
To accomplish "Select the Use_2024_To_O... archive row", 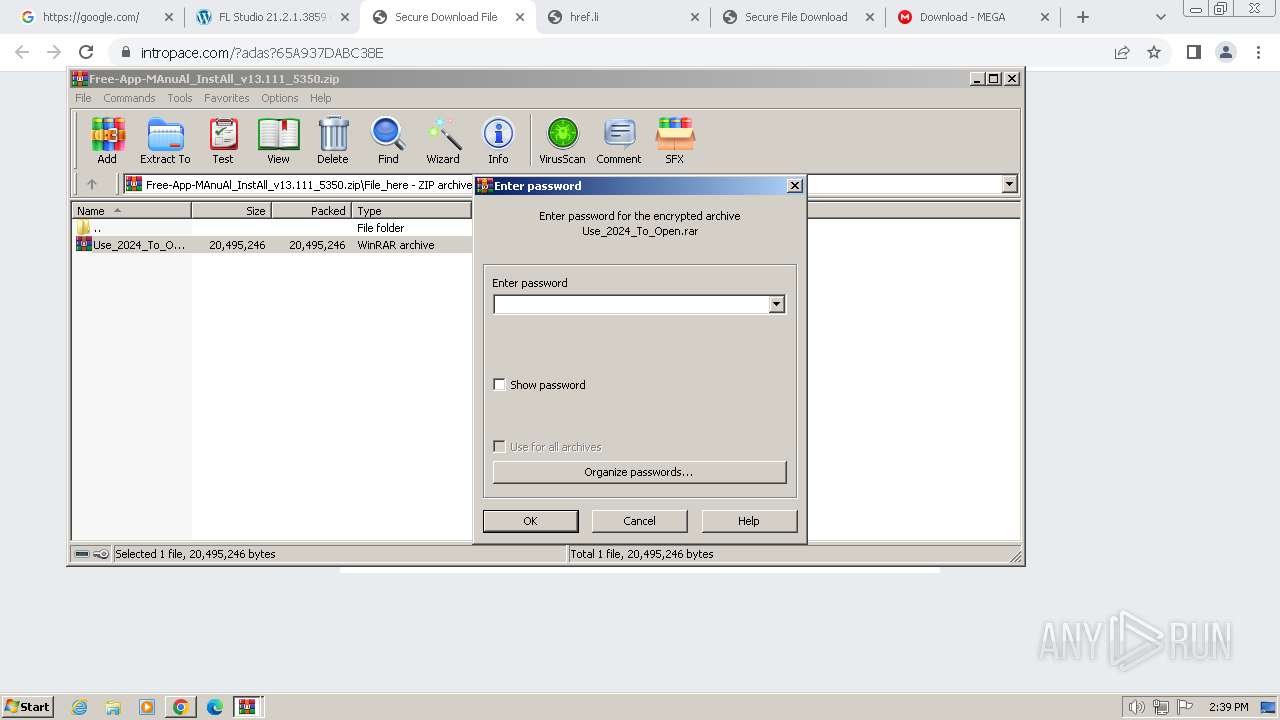I will tap(272, 245).
